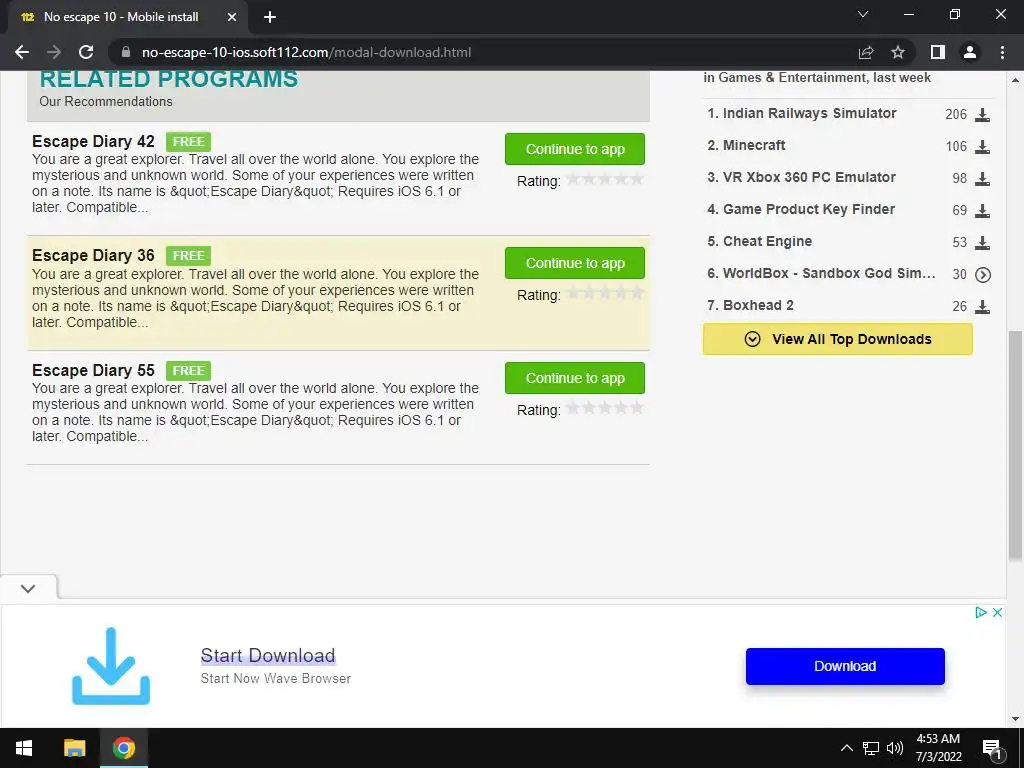Open the Boxhead 2 link
1024x768 pixels.
pos(758,306)
